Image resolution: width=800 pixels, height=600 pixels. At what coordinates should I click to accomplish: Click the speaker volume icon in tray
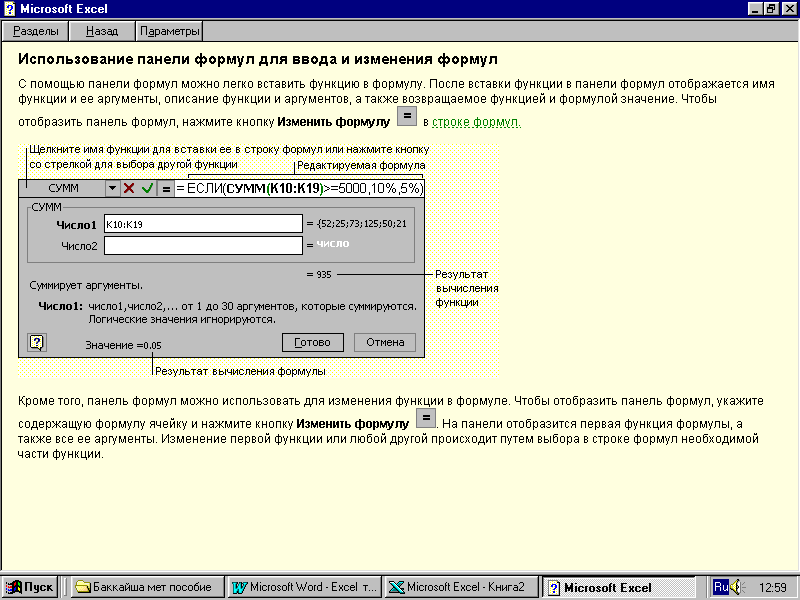pyautogui.click(x=738, y=587)
